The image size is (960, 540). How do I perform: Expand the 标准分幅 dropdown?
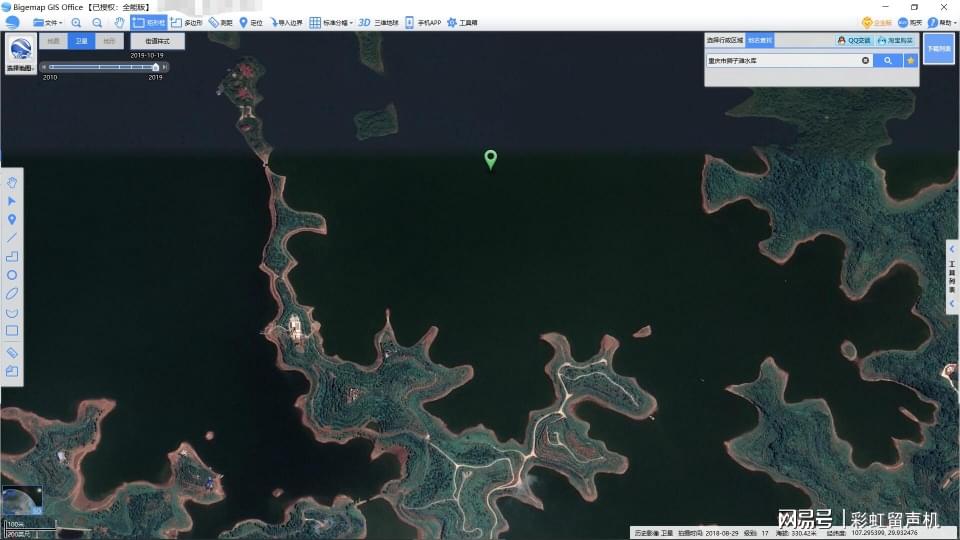click(331, 22)
